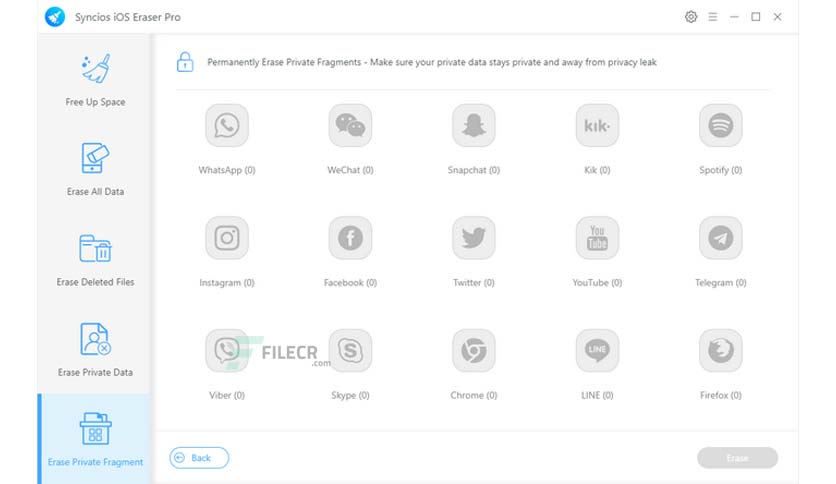
Task: Switch to Erase All Data label
Action: [x=95, y=191]
